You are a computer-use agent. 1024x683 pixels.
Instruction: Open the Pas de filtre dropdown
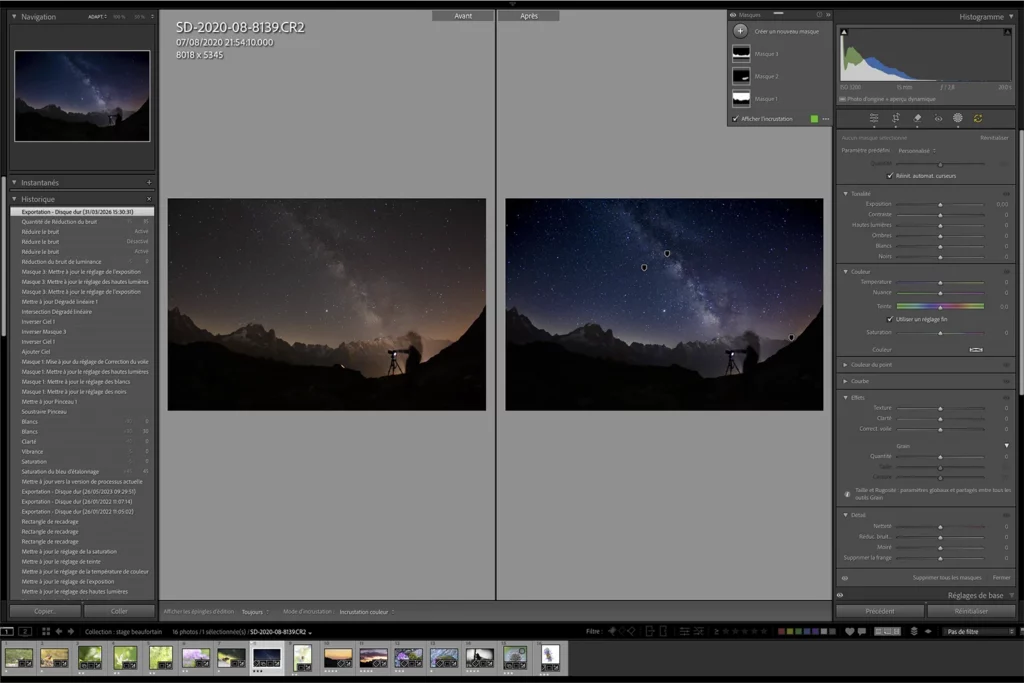tap(978, 631)
